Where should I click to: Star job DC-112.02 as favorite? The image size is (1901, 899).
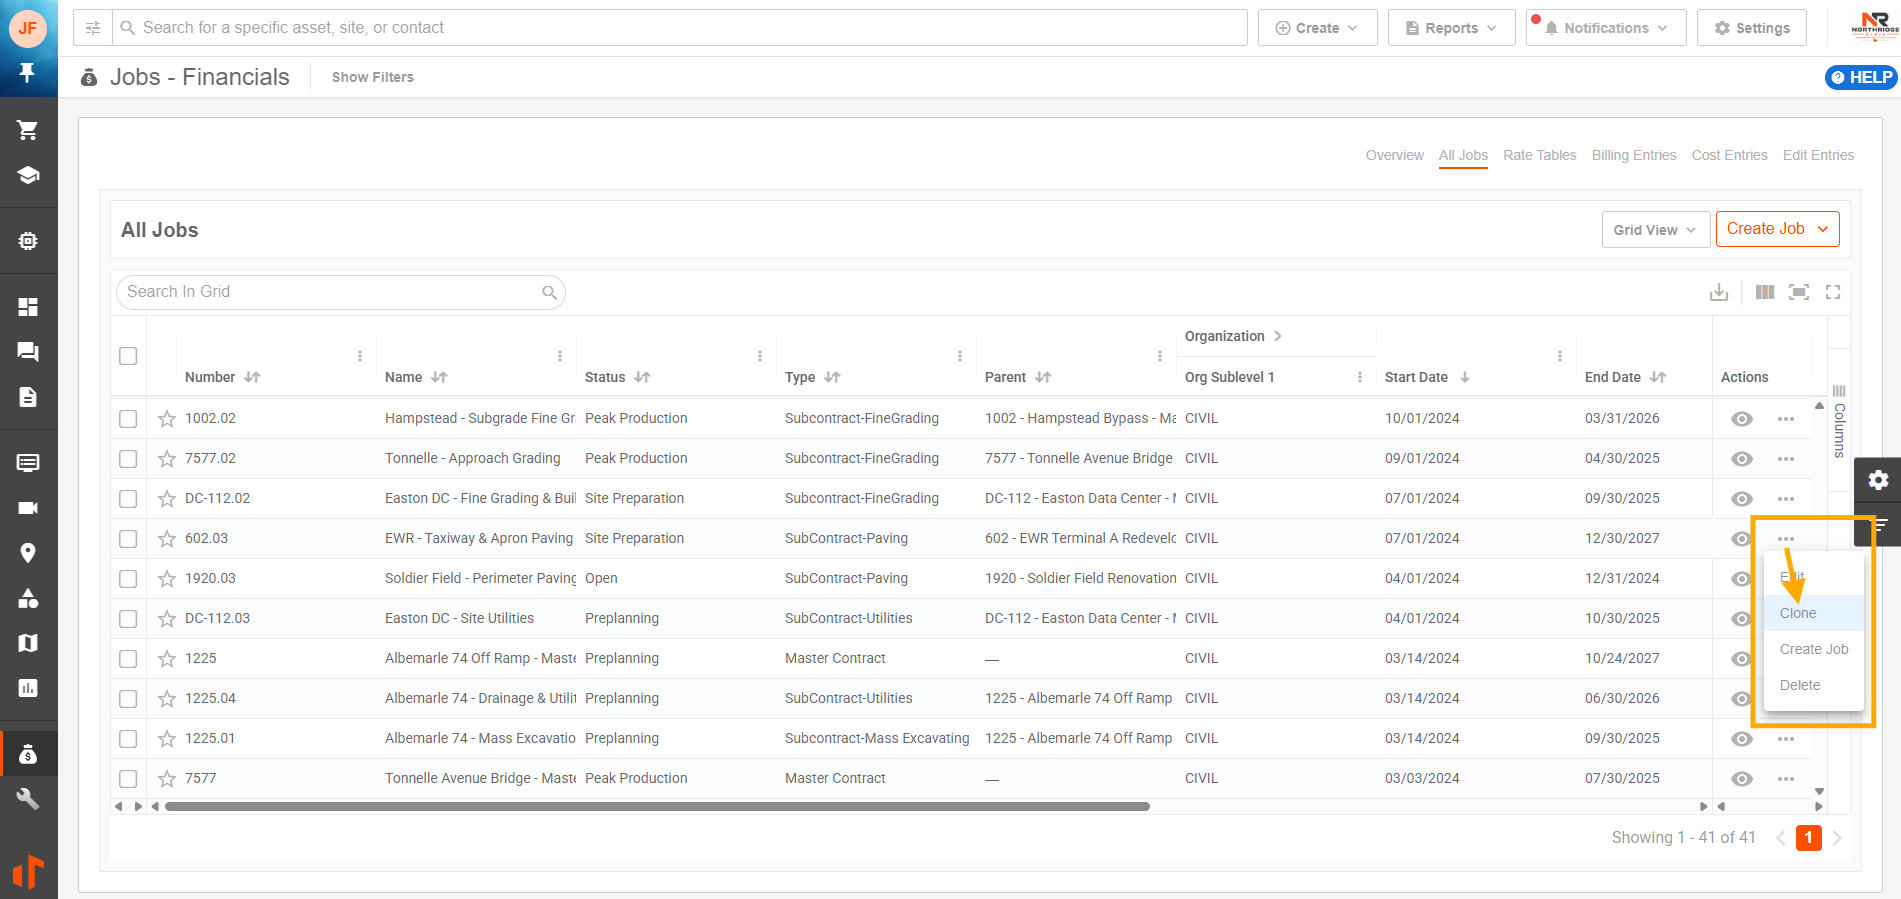(x=167, y=499)
